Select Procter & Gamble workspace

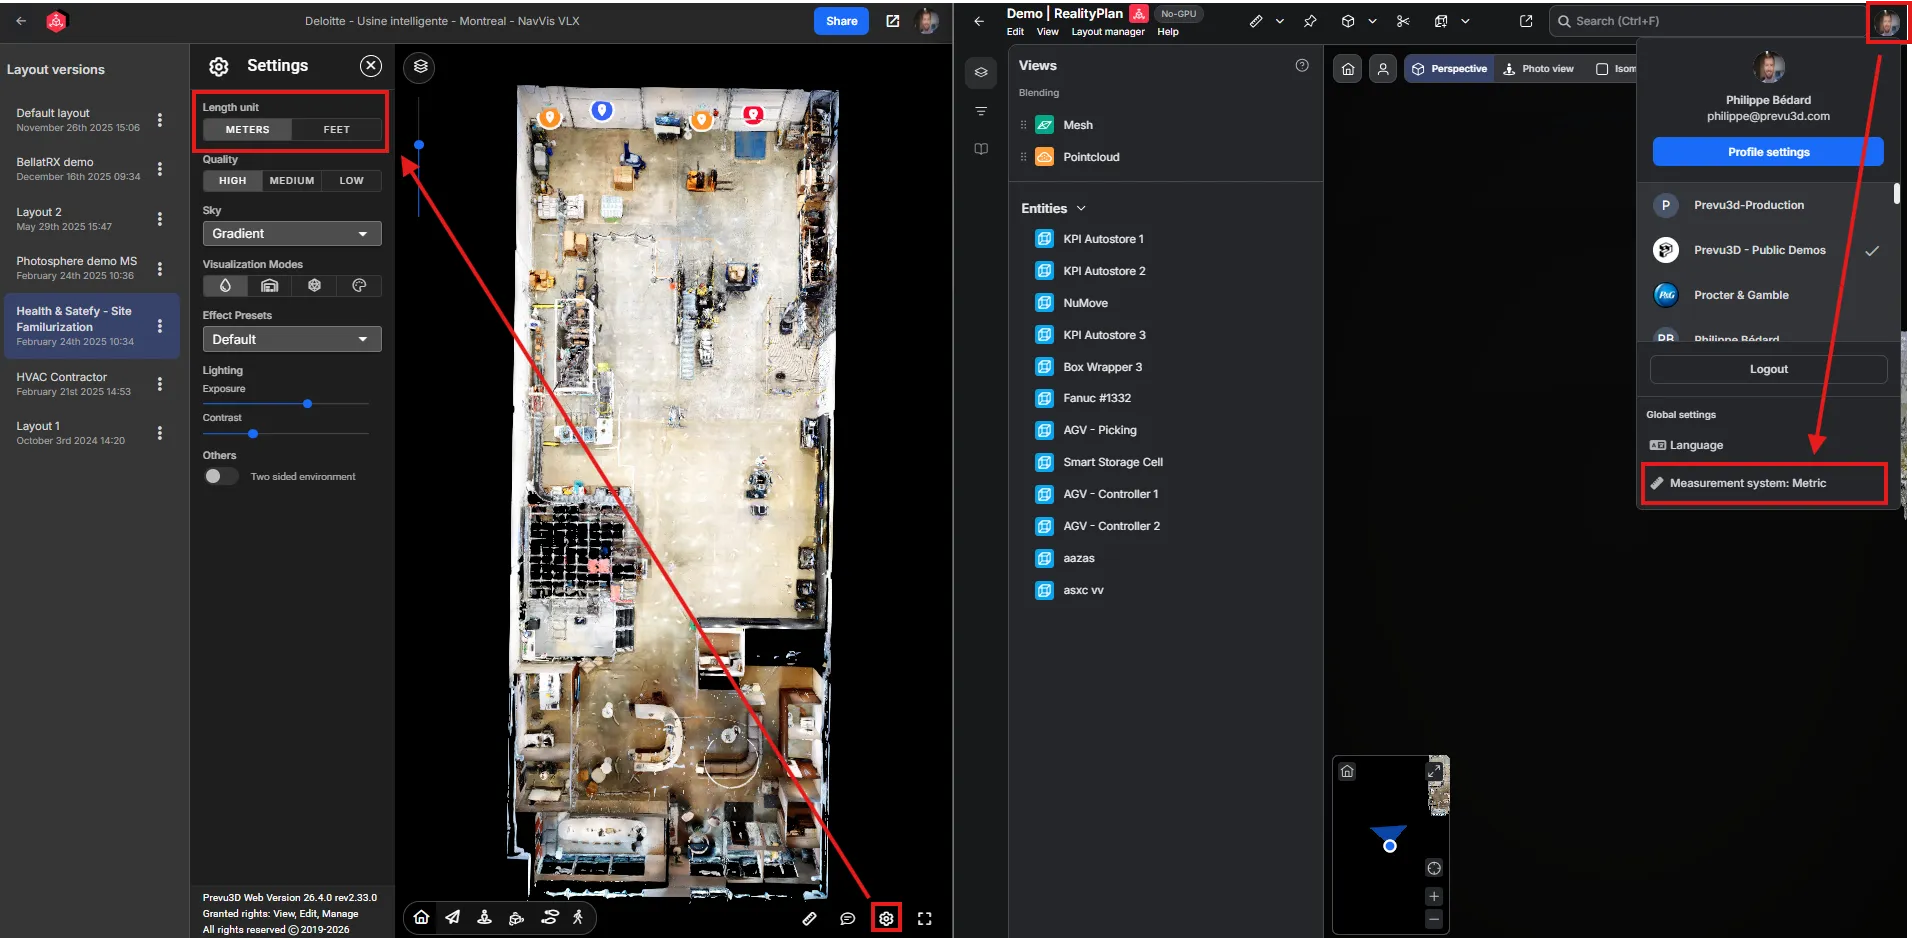click(1768, 295)
